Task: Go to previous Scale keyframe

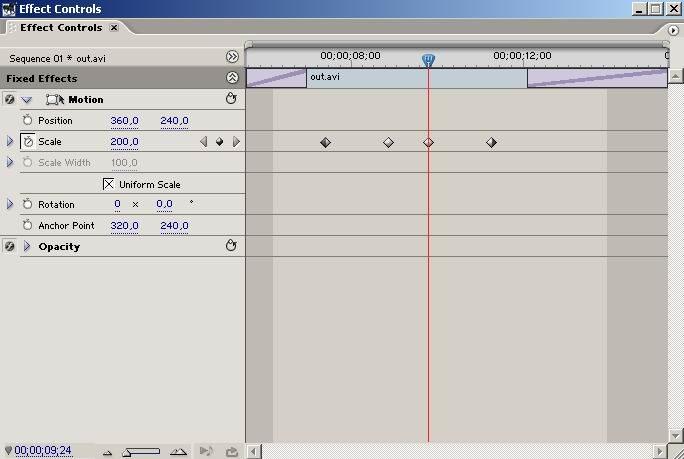Action: coord(204,142)
